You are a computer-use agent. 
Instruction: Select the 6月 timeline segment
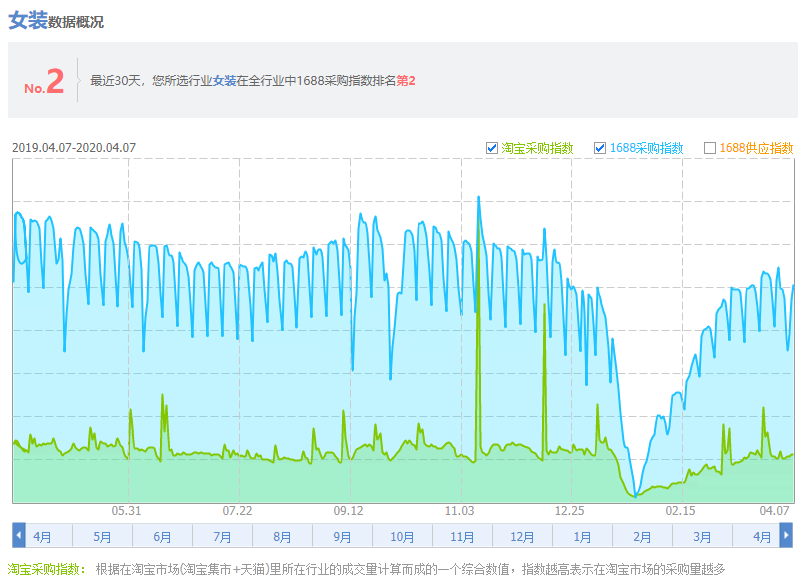[x=162, y=537]
